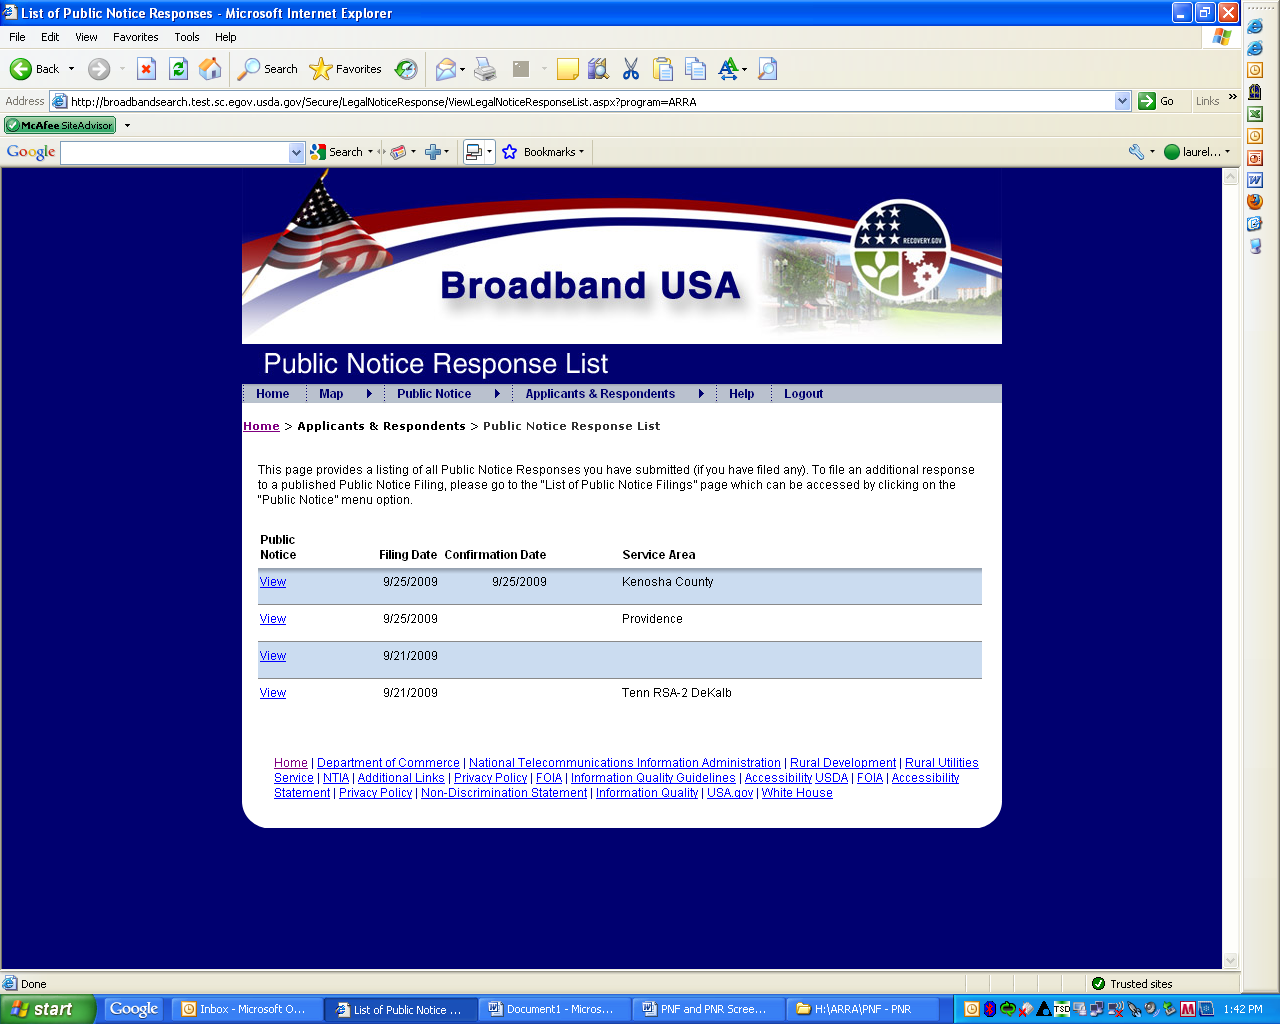Click the Refresh page icon
1280x1024 pixels.
[178, 69]
